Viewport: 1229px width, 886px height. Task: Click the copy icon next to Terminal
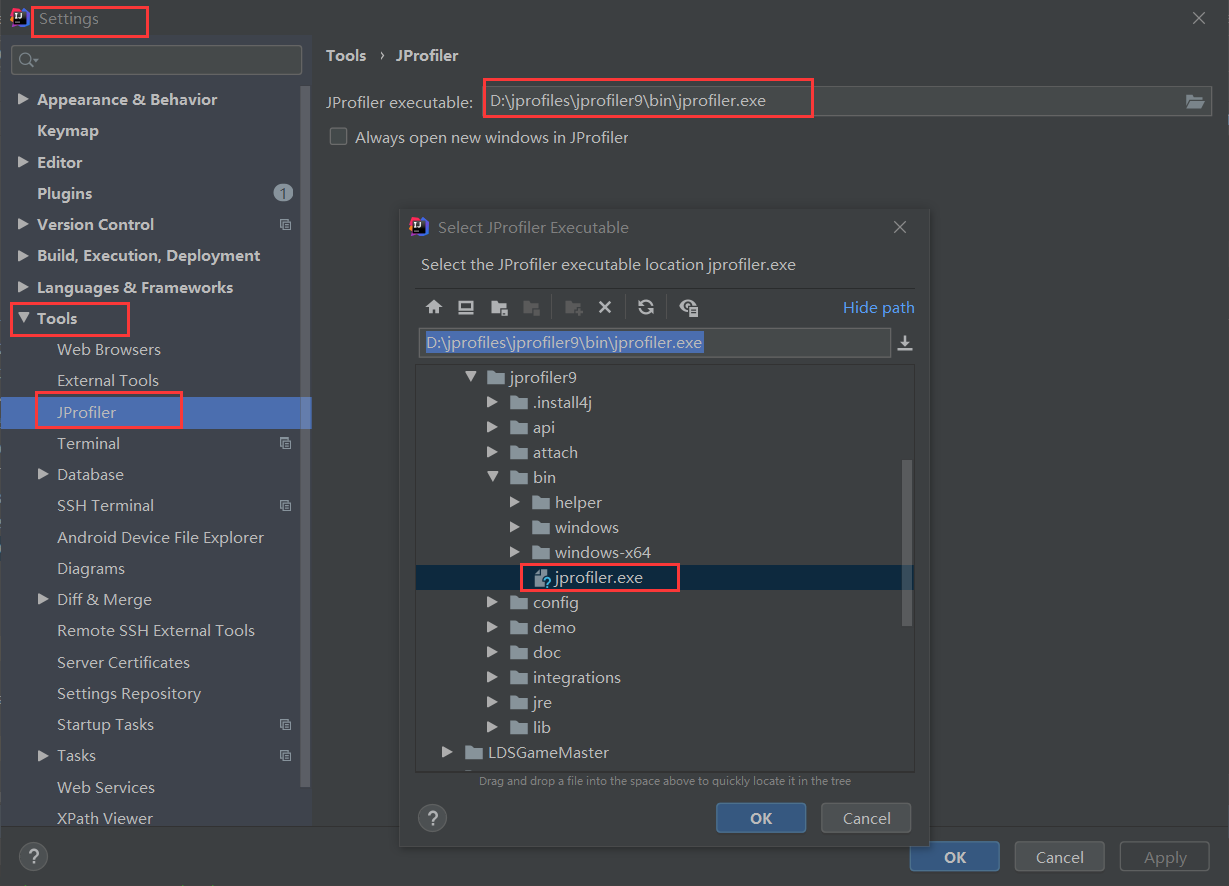(286, 443)
